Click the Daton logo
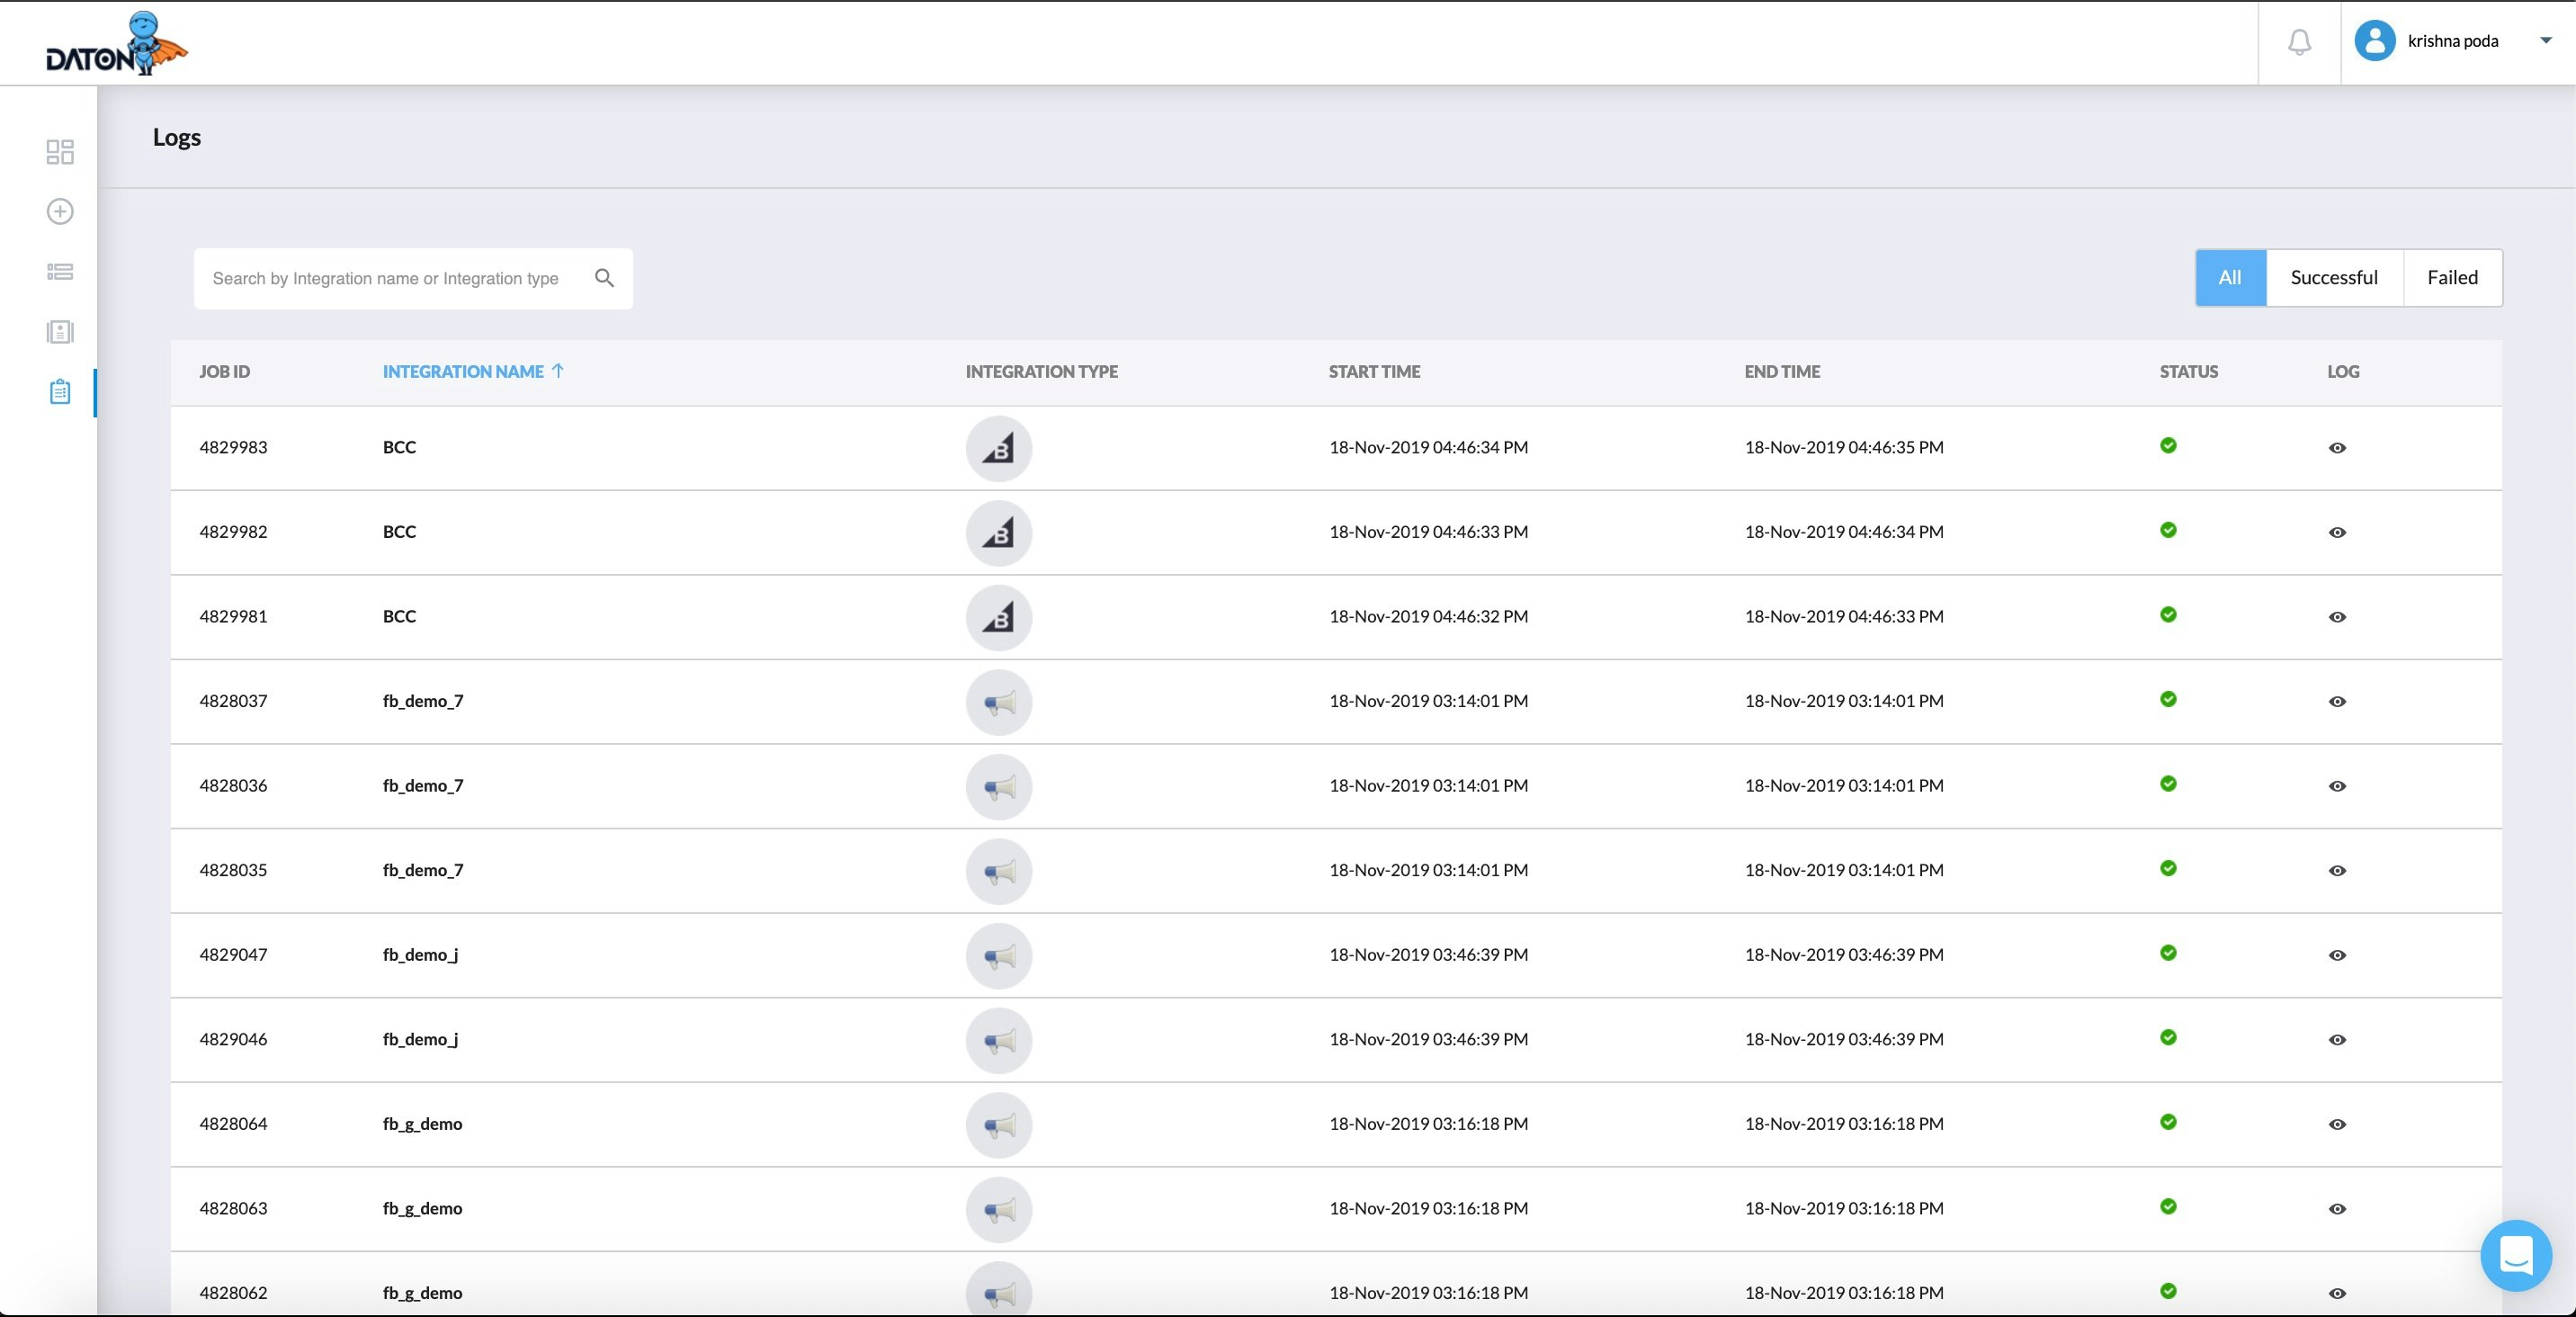Image resolution: width=2576 pixels, height=1317 pixels. pyautogui.click(x=116, y=44)
